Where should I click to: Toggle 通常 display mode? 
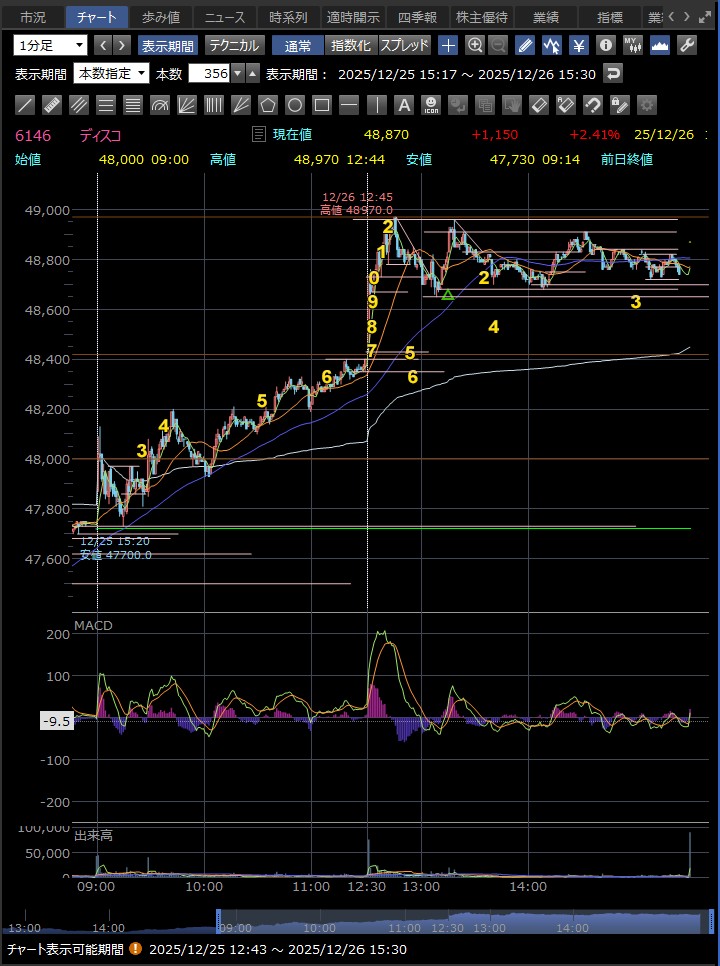297,45
